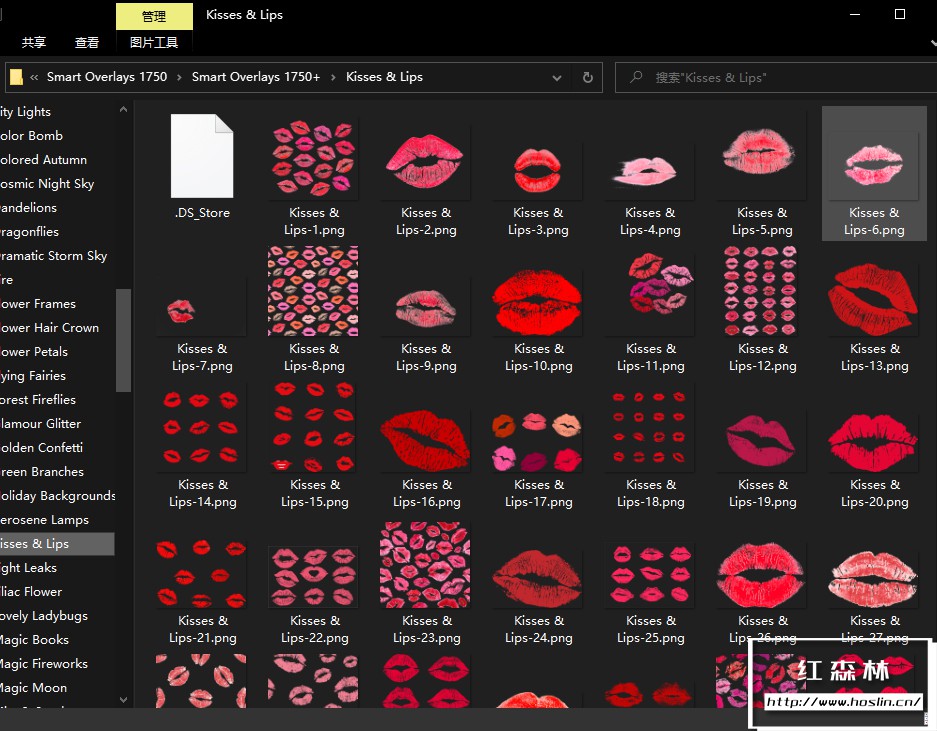
Task: Open the address bar history dropdown
Action: (x=557, y=78)
